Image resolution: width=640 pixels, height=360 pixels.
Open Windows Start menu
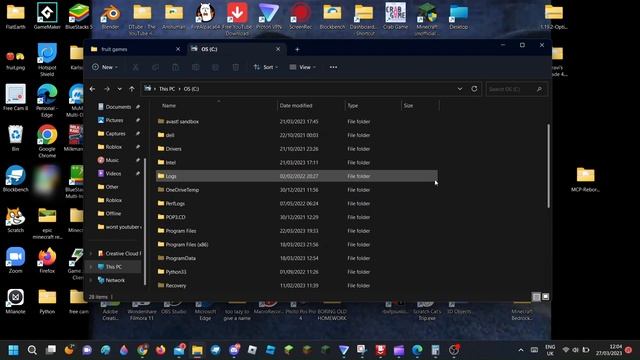pos(13,350)
